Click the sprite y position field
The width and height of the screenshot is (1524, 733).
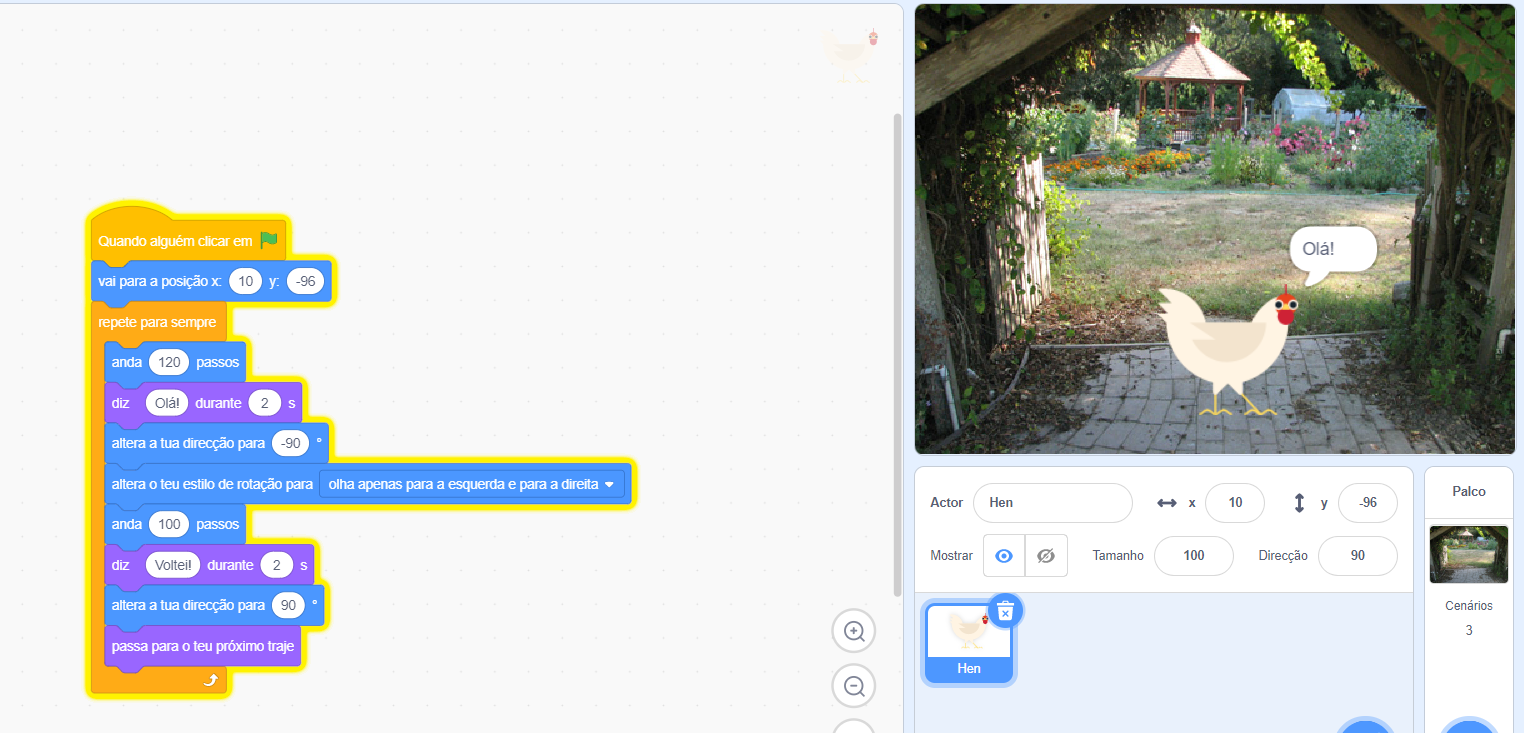(x=1367, y=503)
